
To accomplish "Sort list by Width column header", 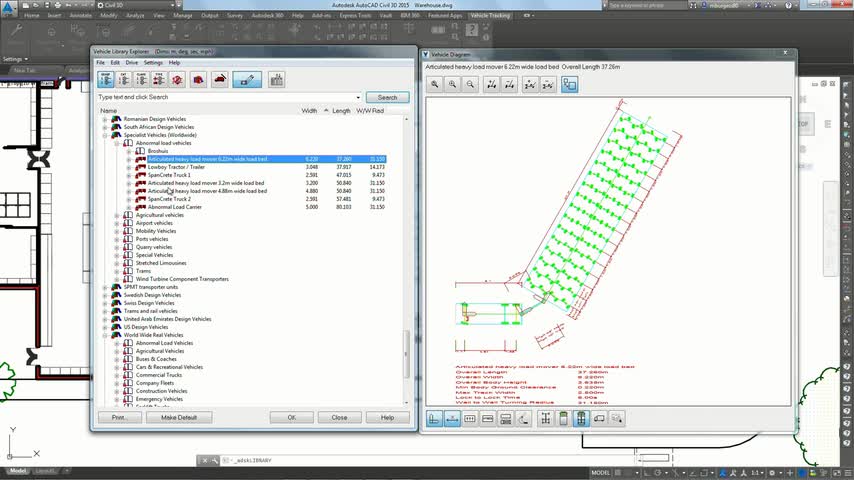I will click(309, 111).
